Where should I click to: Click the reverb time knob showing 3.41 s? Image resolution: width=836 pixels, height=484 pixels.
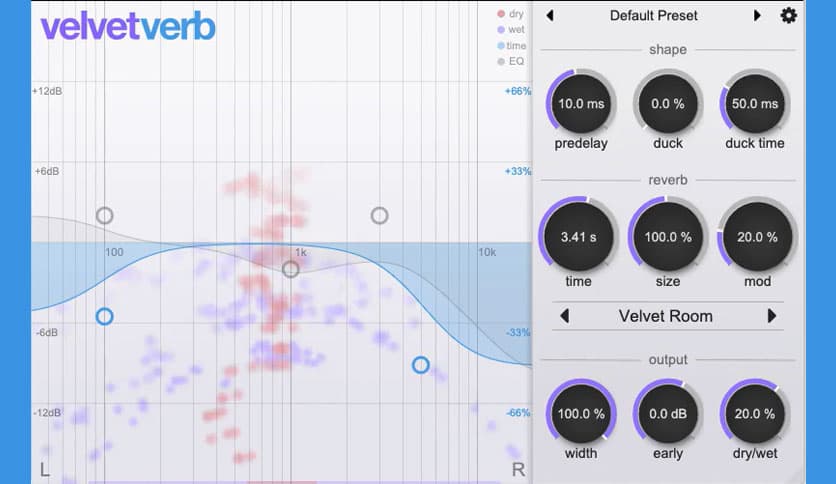[578, 237]
